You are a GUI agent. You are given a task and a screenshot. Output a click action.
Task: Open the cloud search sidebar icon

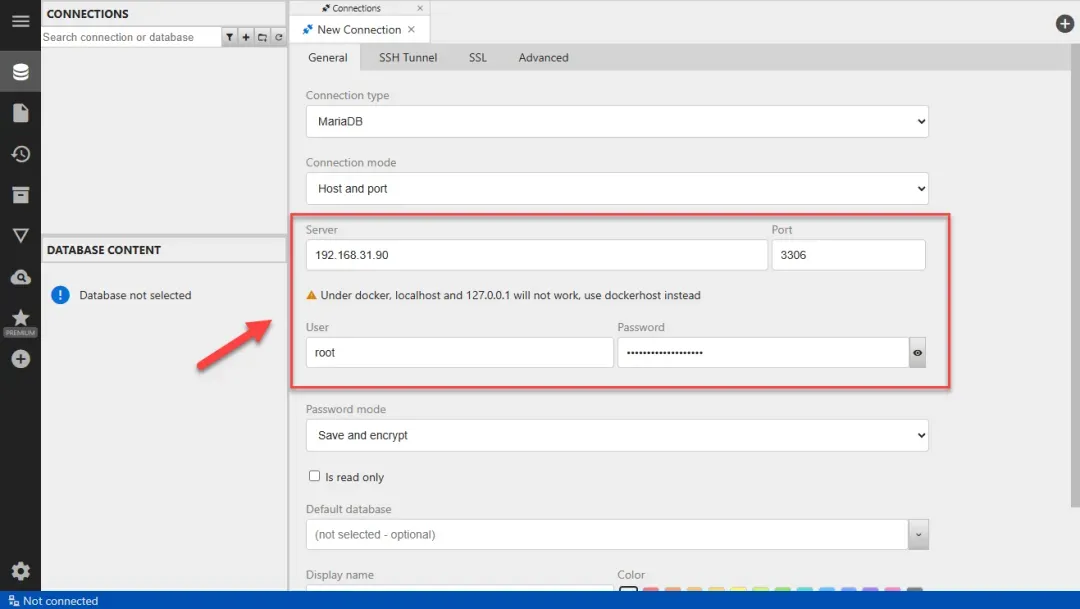(x=21, y=277)
